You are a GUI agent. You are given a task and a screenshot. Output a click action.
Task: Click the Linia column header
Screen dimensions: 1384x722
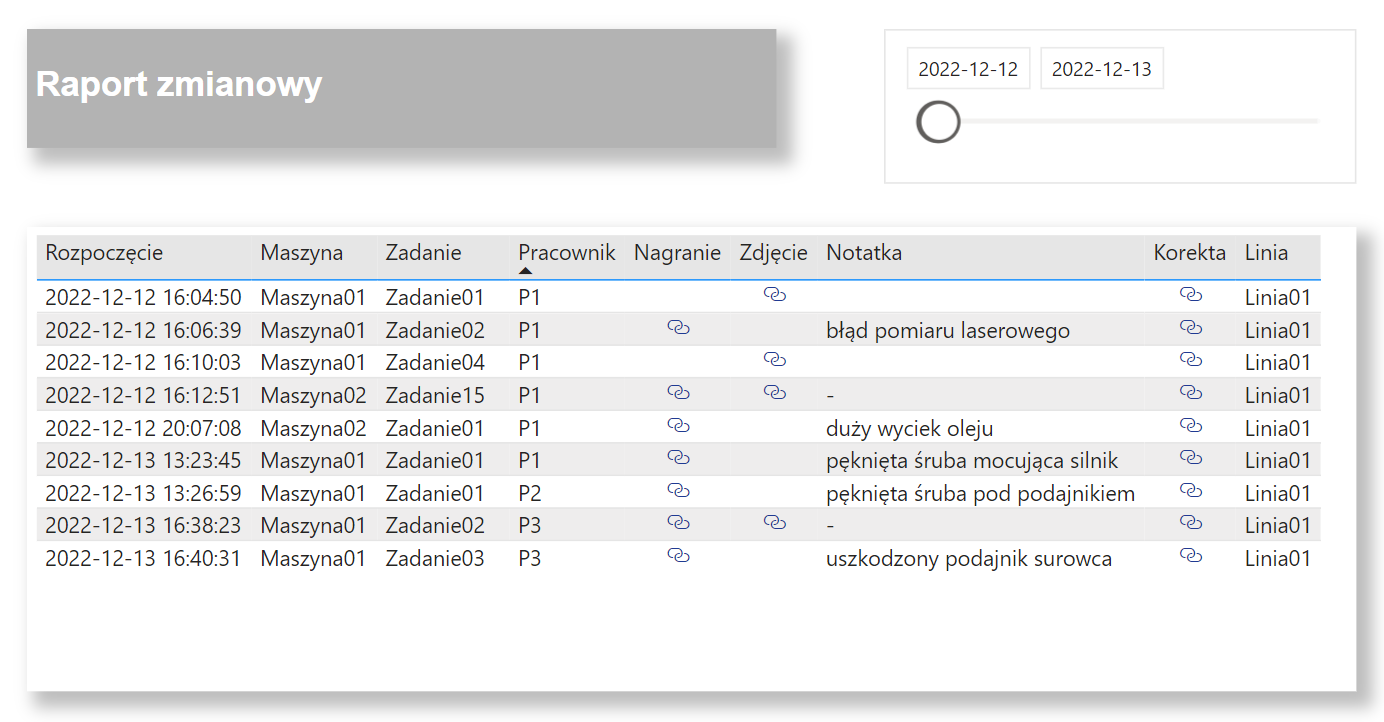coord(1266,253)
